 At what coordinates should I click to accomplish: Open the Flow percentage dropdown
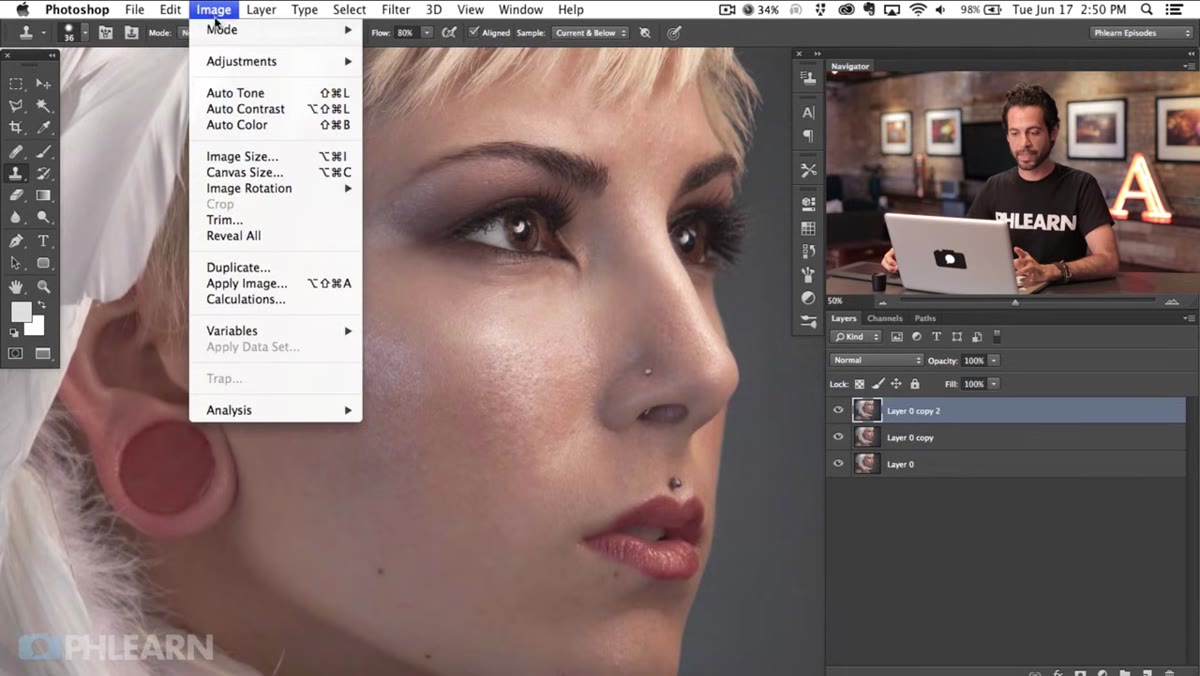tap(427, 33)
